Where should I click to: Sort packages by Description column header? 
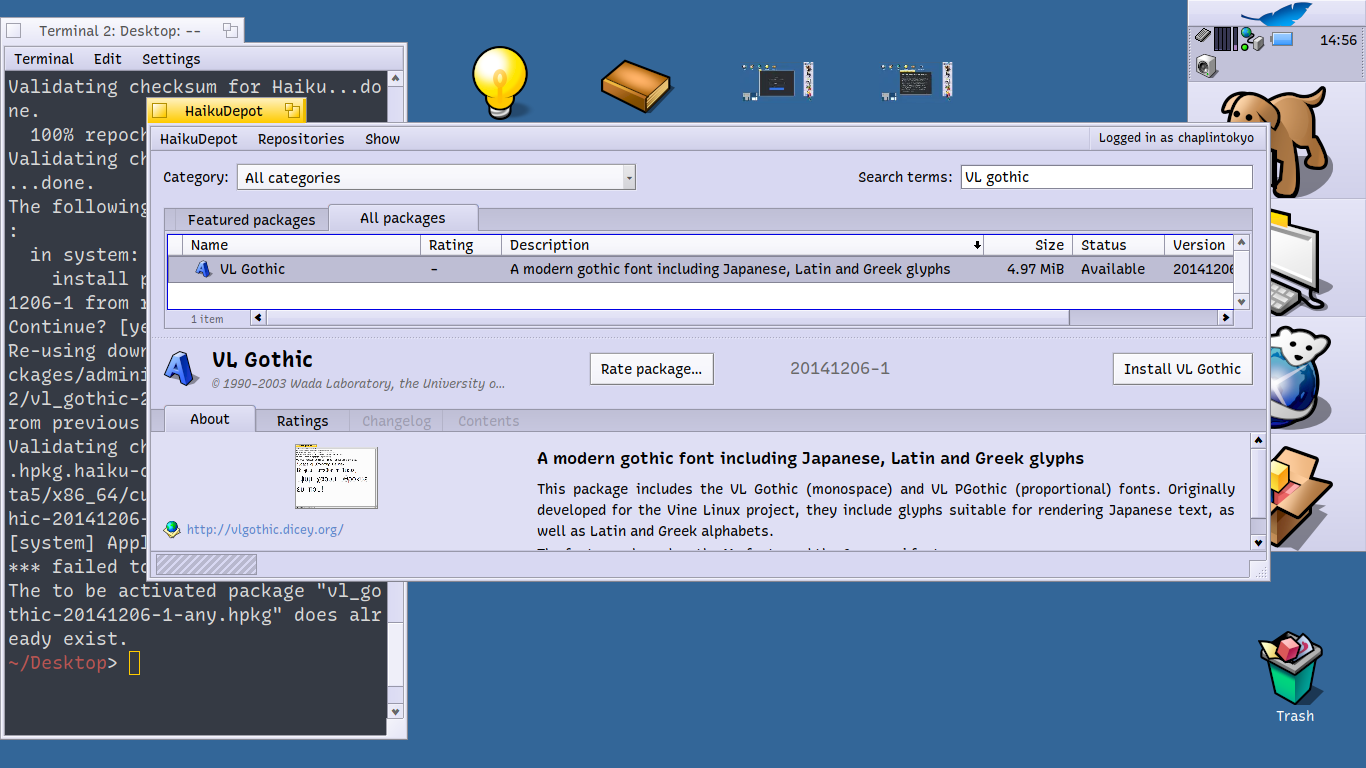pyautogui.click(x=742, y=245)
